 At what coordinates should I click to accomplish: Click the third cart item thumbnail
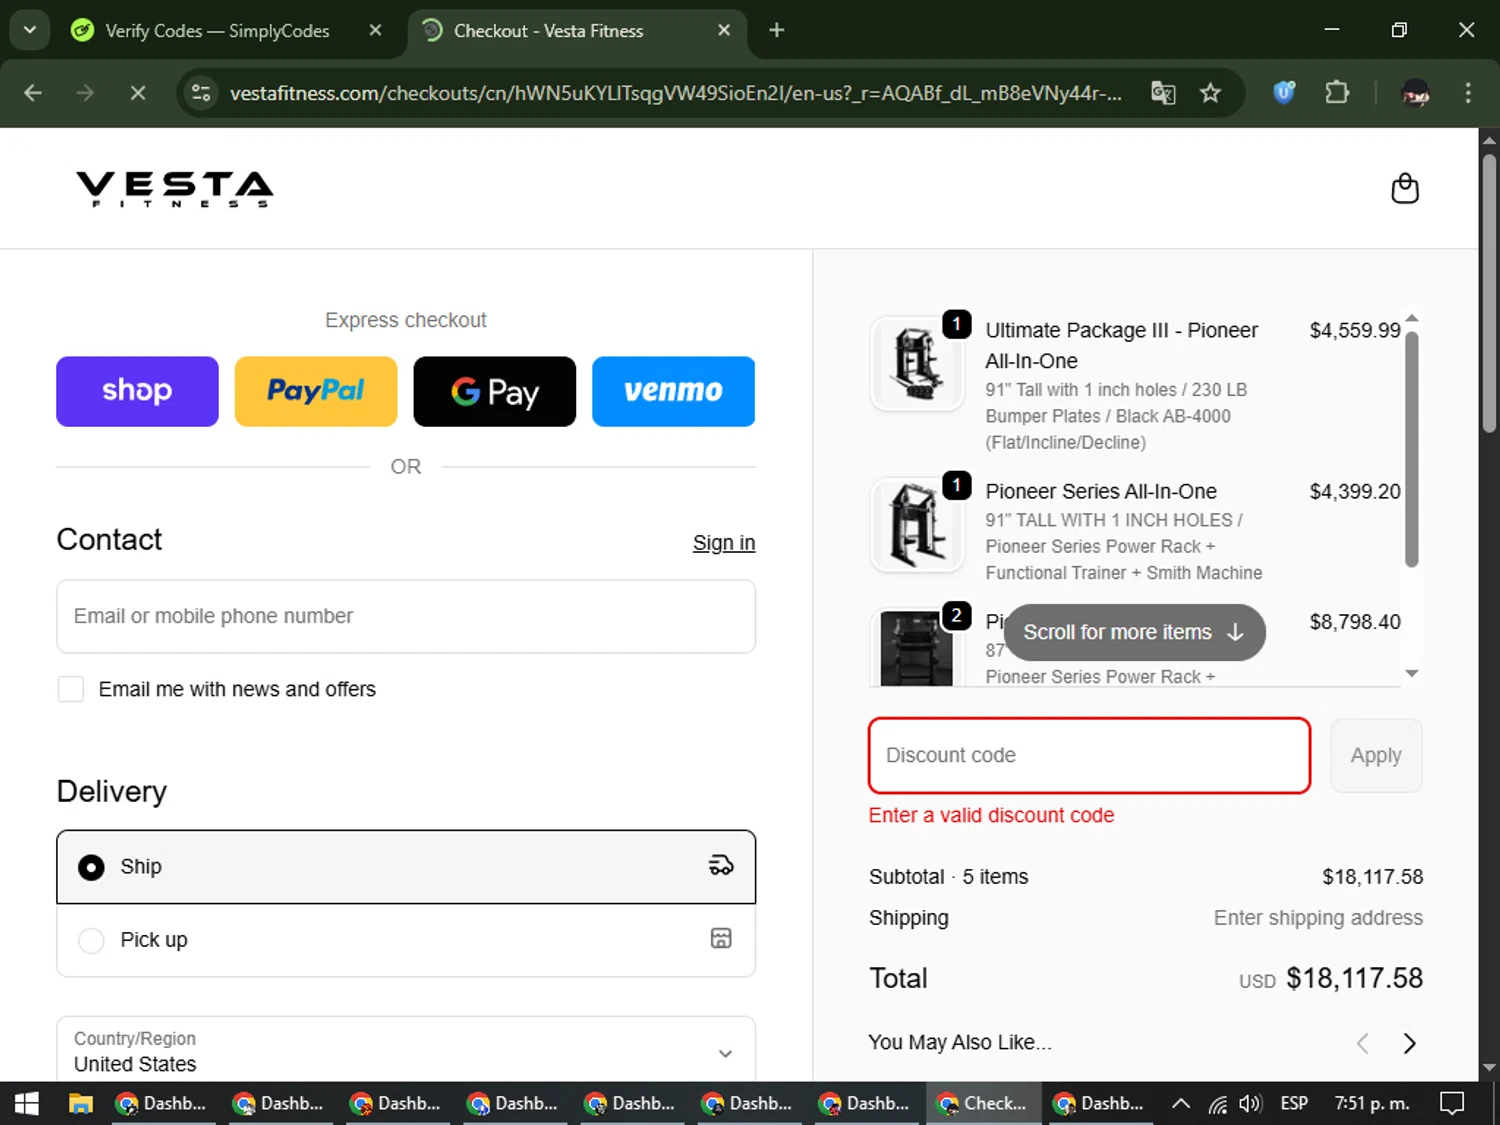click(x=916, y=648)
